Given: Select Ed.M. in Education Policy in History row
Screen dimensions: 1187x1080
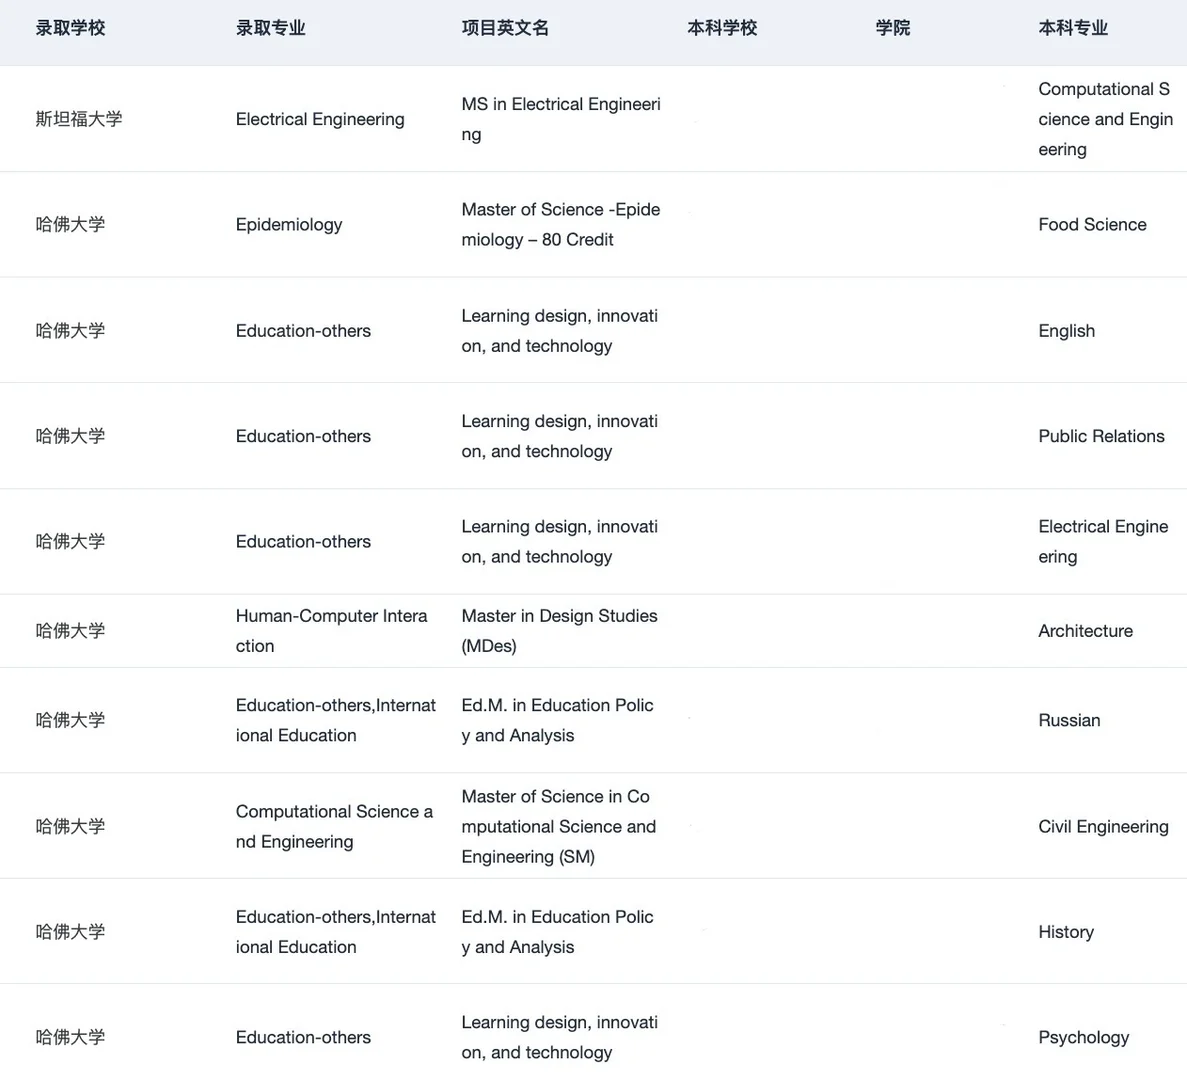Looking at the screenshot, I should 557,932.
